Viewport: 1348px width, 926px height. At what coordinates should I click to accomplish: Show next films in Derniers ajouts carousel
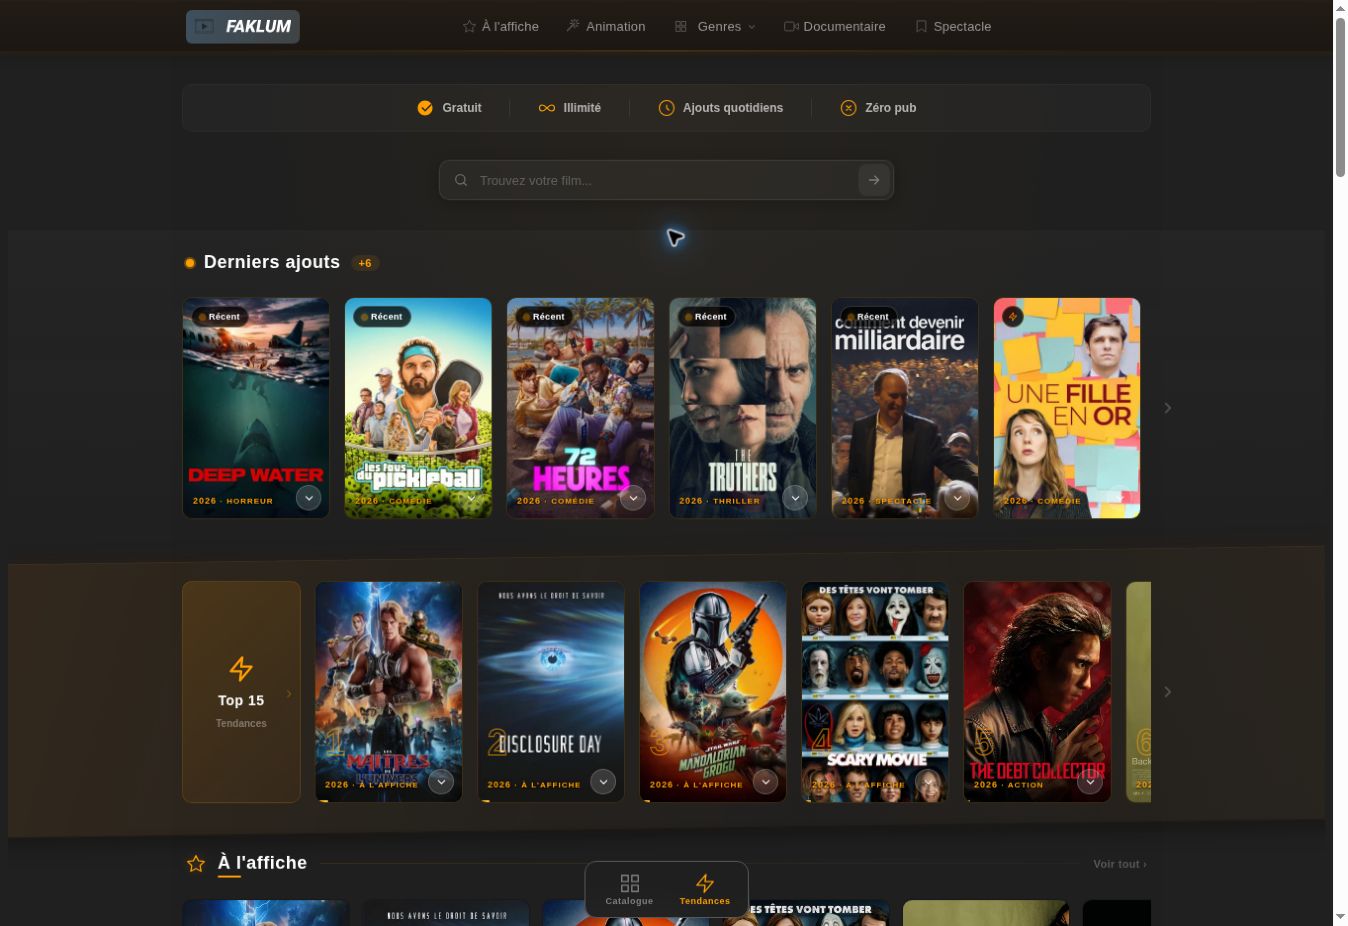tap(1167, 408)
